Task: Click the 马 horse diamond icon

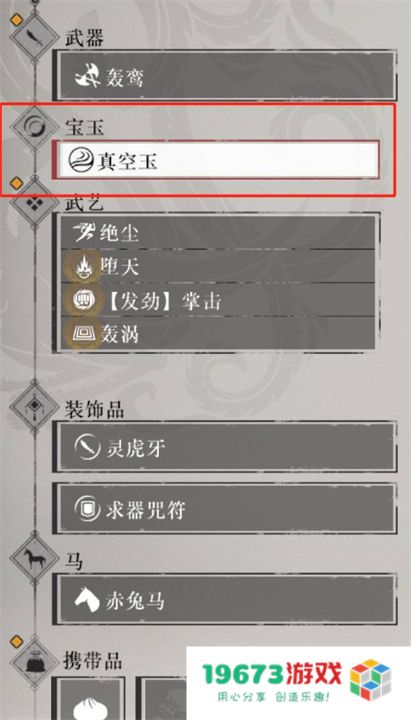Action: pyautogui.click(x=34, y=558)
